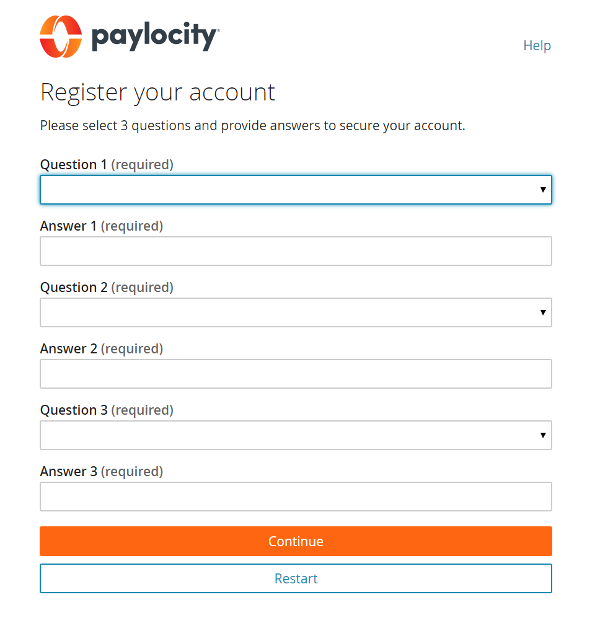This screenshot has height=628, width=614.
Task: Focus the Answer 1 text field
Action: [x=295, y=251]
